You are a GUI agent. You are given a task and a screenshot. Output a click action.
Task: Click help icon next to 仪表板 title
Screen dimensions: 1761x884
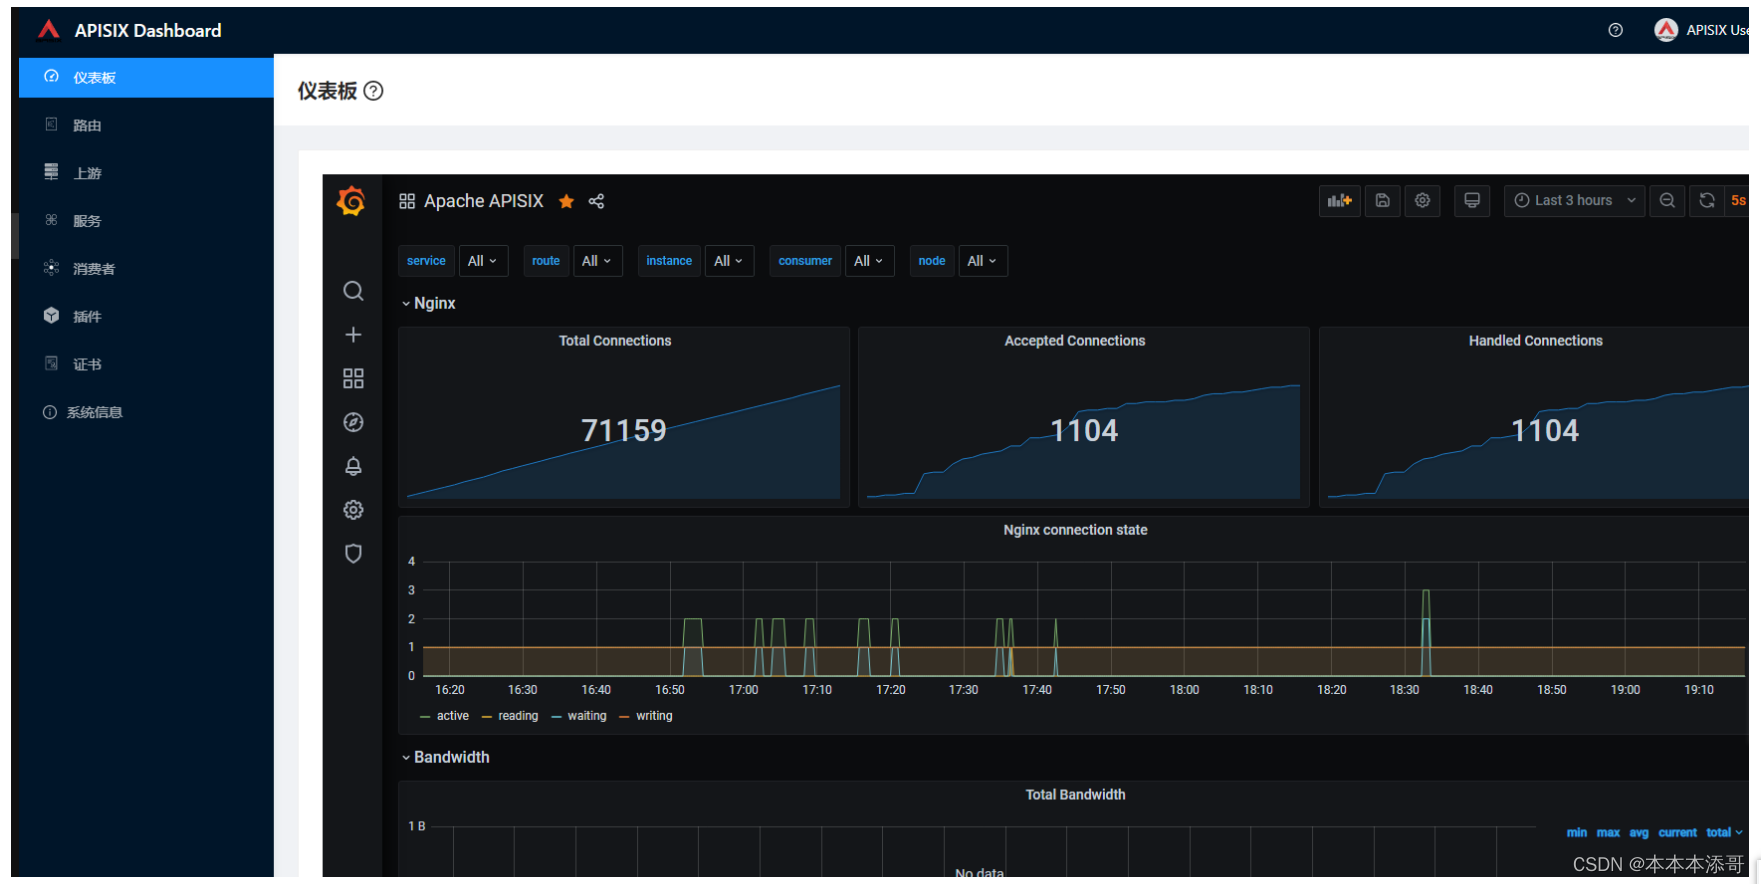(373, 91)
